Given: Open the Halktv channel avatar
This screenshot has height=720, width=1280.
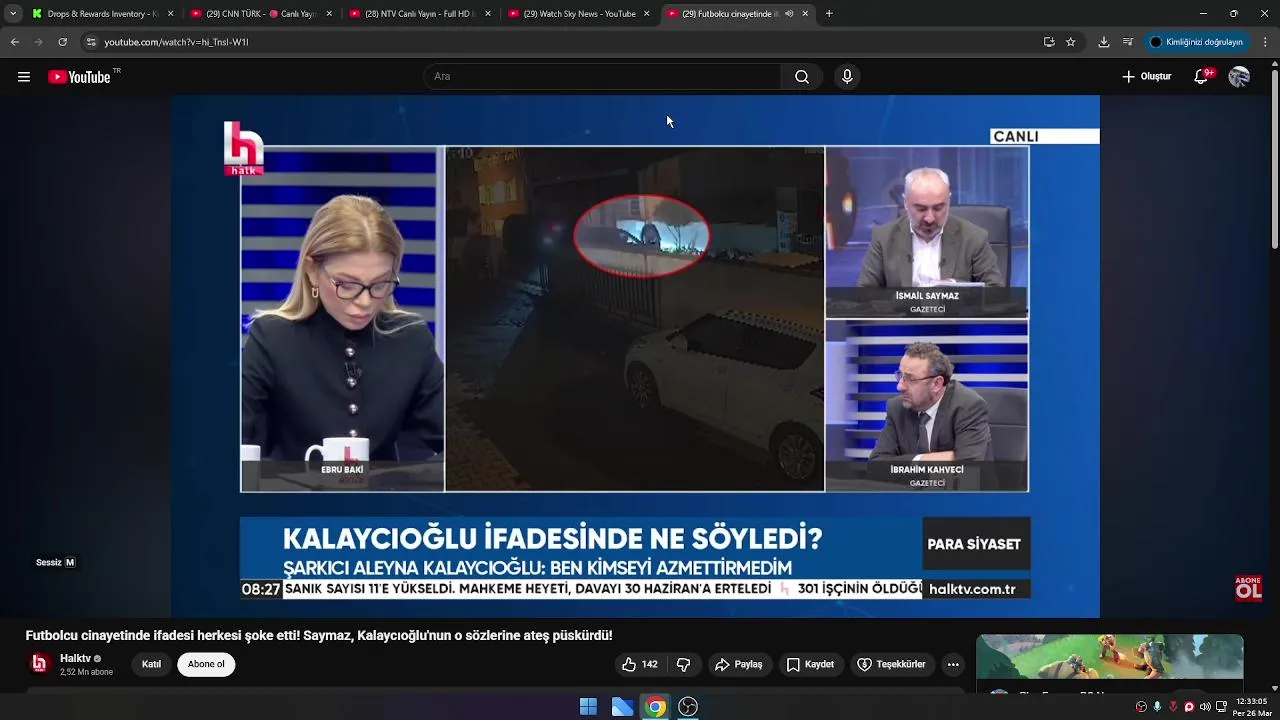Looking at the screenshot, I should [x=39, y=663].
